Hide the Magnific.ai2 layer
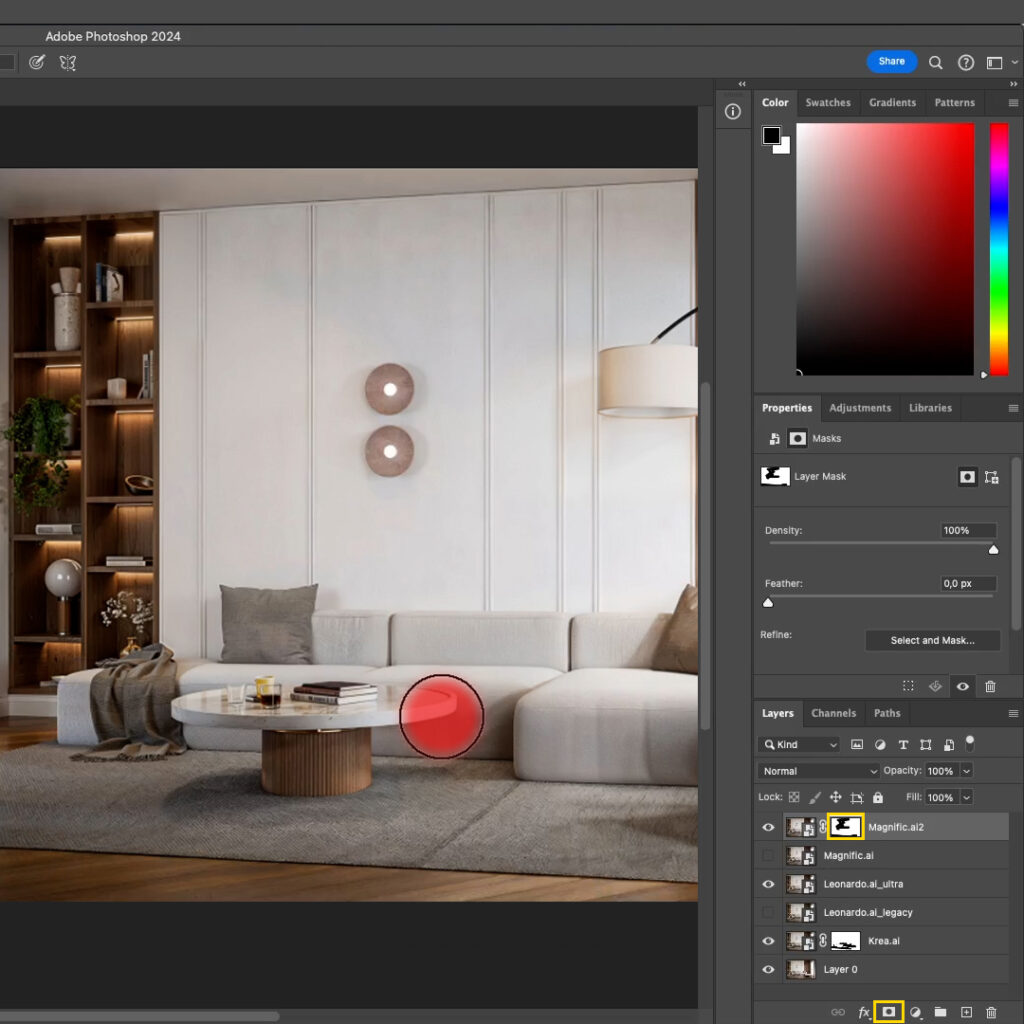The image size is (1024, 1024). 768,827
